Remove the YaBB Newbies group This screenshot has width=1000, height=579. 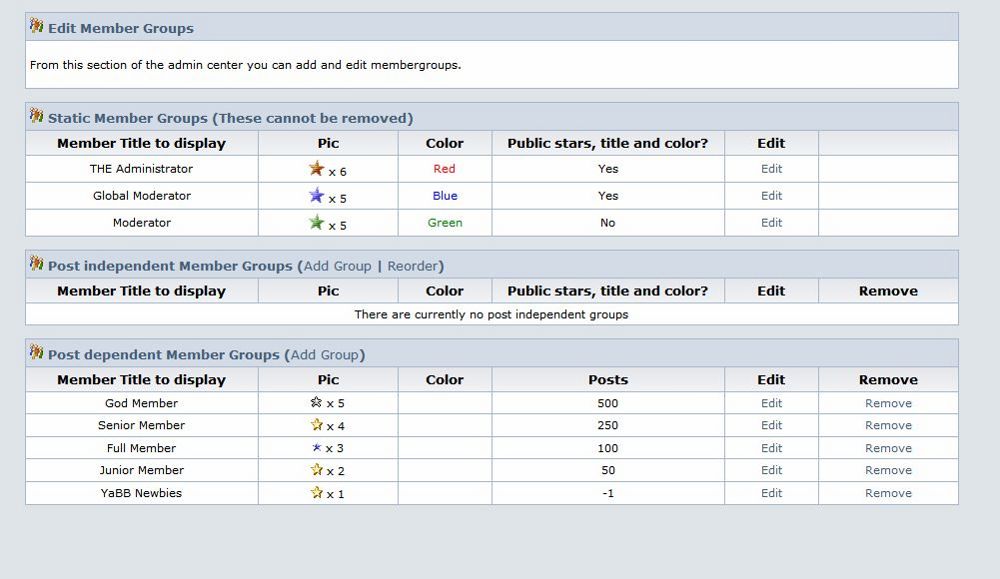pyautogui.click(x=888, y=493)
